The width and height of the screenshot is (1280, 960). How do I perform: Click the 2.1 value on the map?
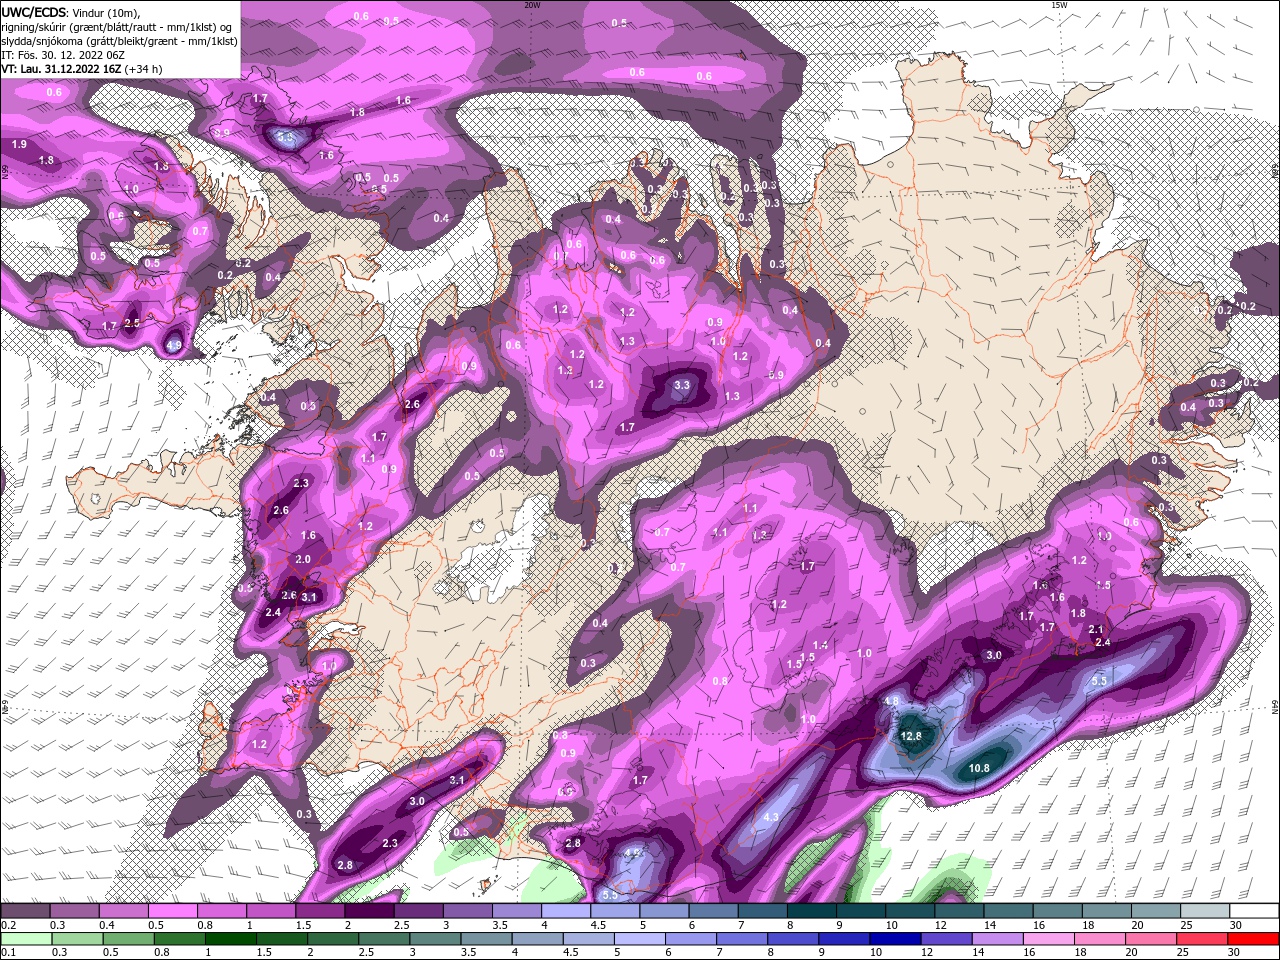pos(1096,629)
